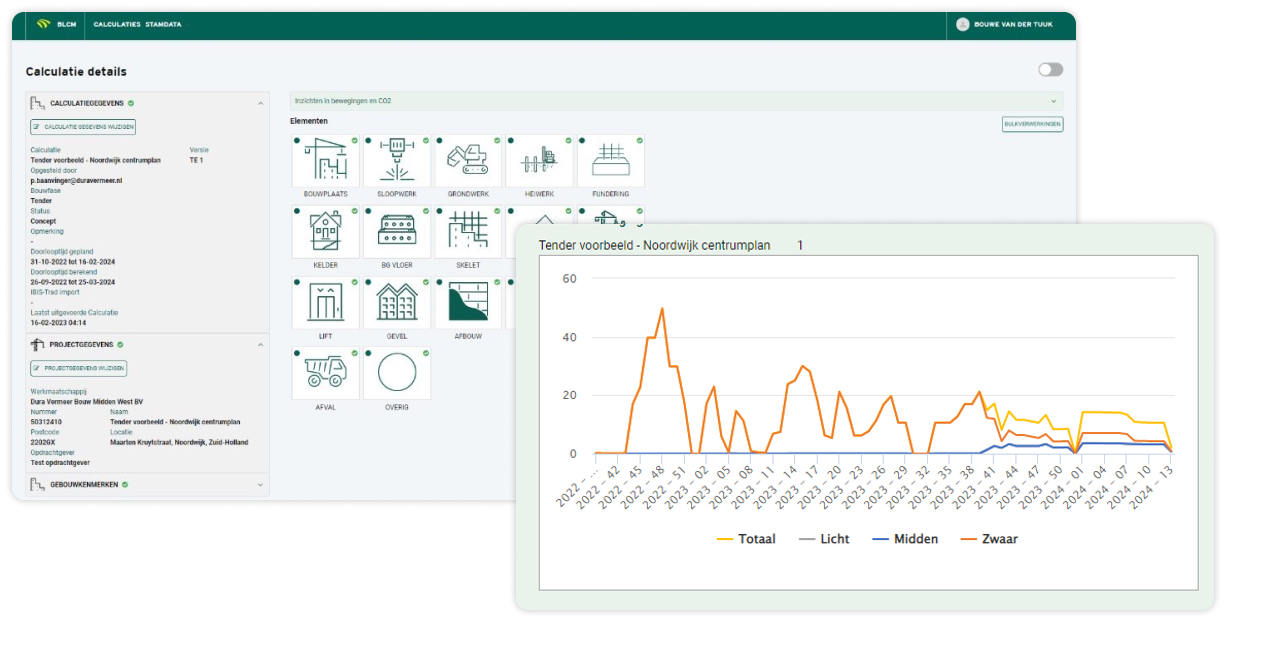Click the BULKVERWERKINGEN button
The width and height of the screenshot is (1270, 656).
[x=1033, y=123]
